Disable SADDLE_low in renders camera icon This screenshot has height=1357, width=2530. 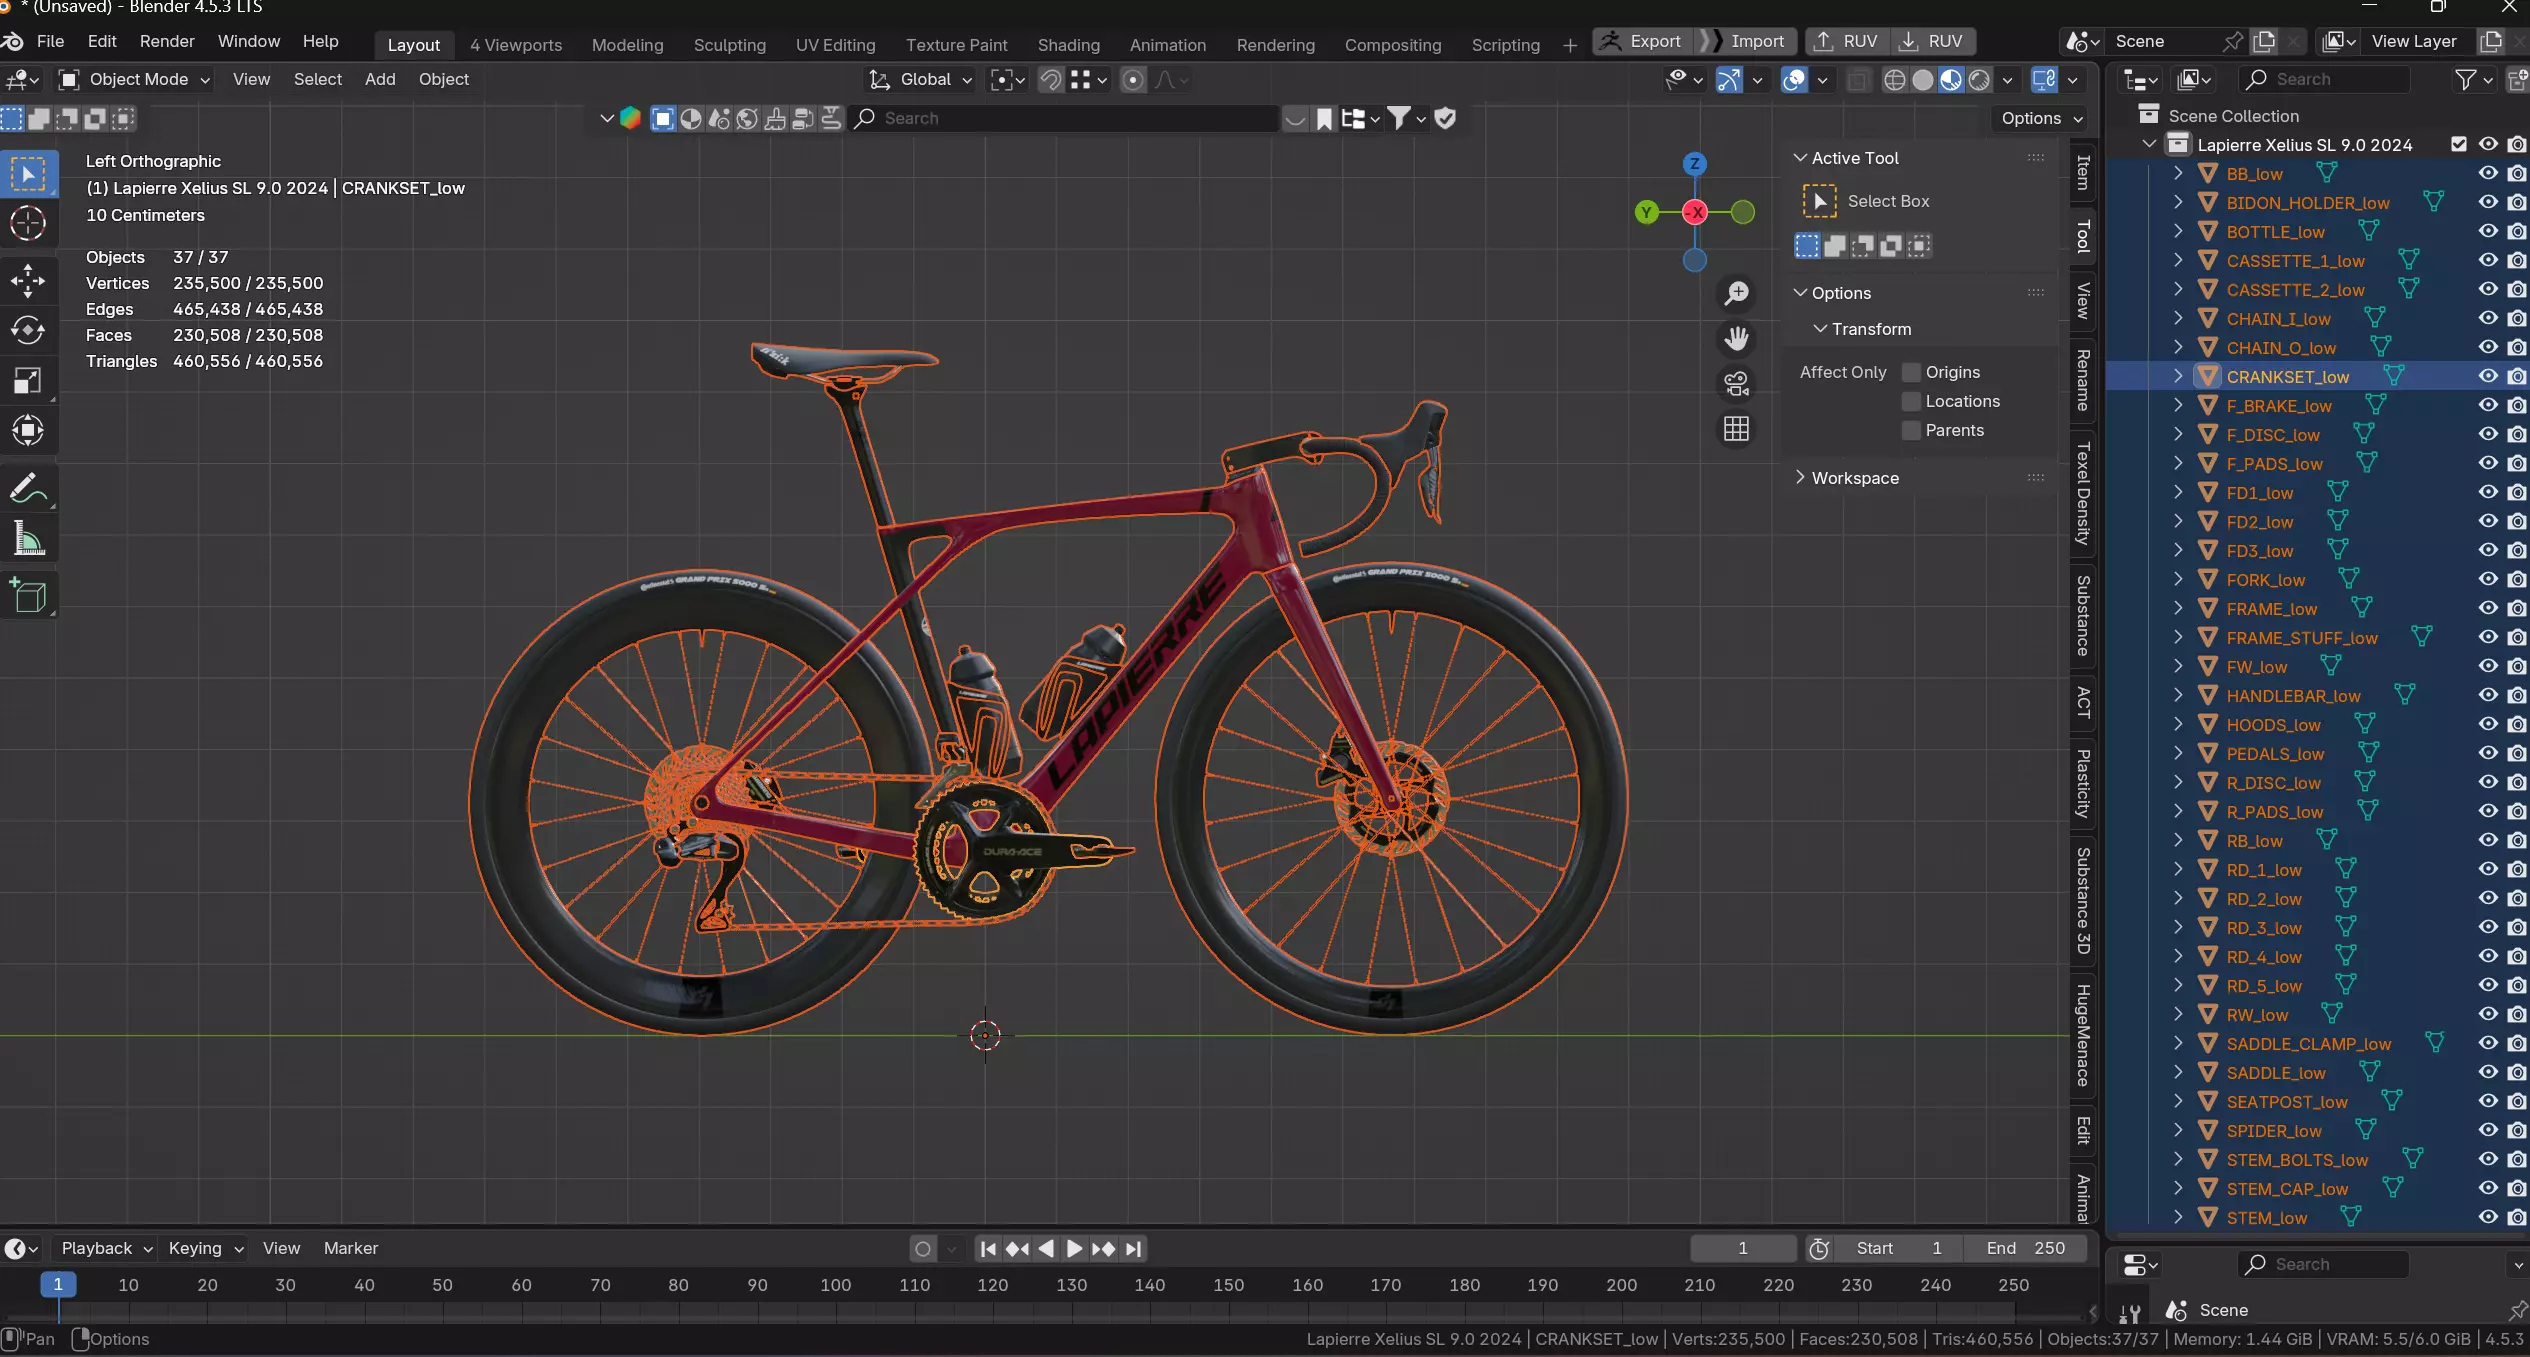point(2517,1072)
